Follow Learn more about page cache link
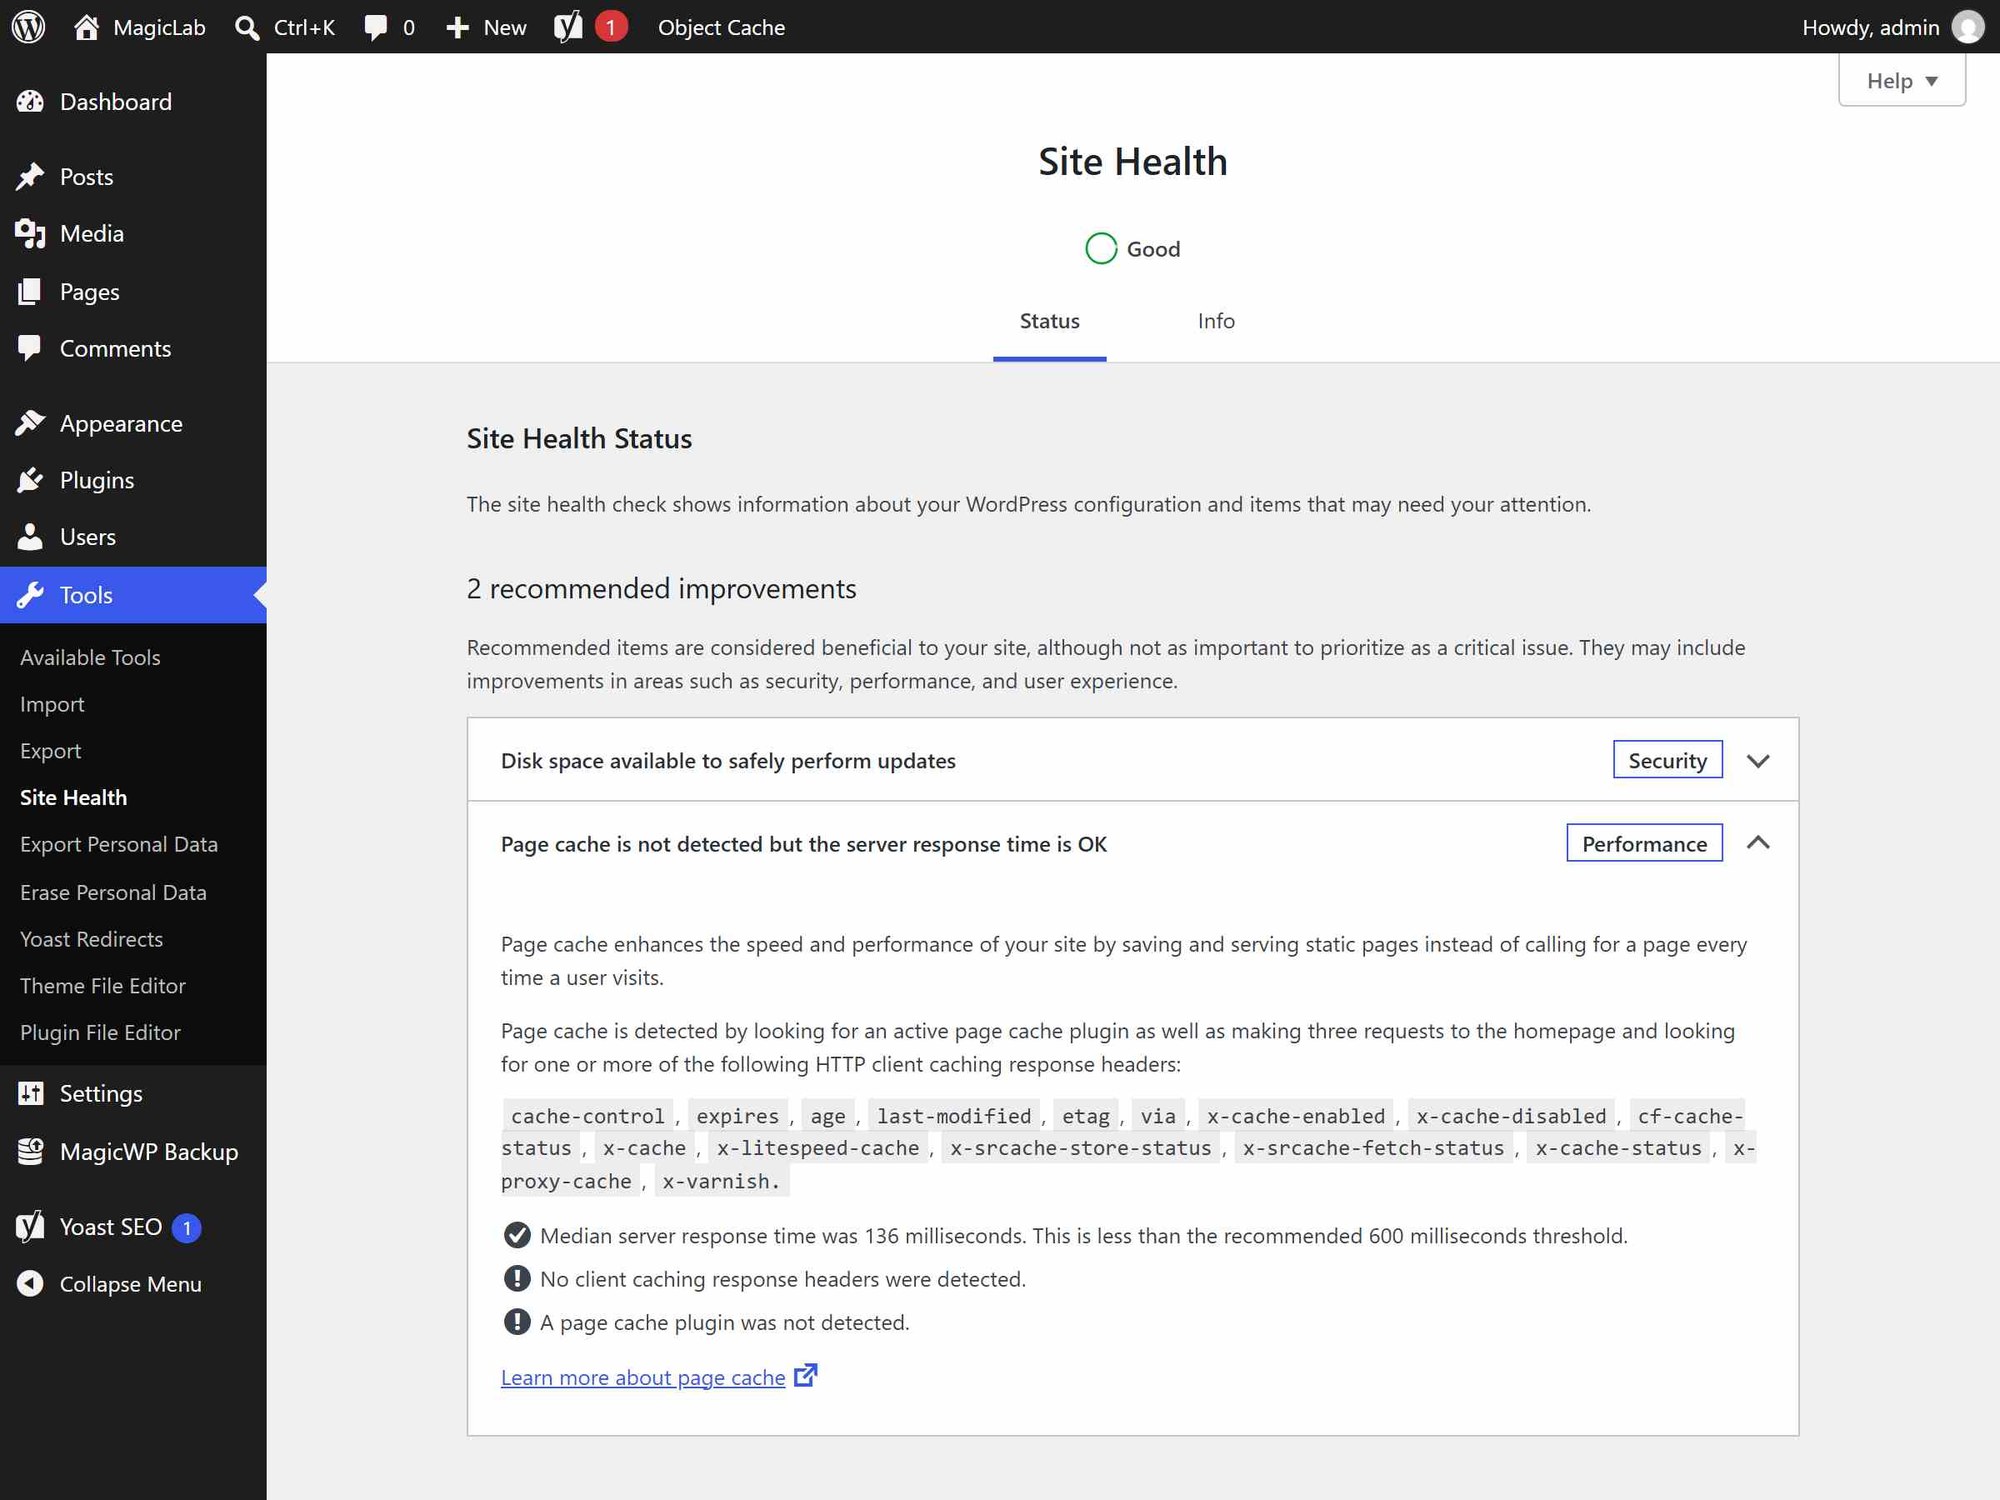 643,1378
